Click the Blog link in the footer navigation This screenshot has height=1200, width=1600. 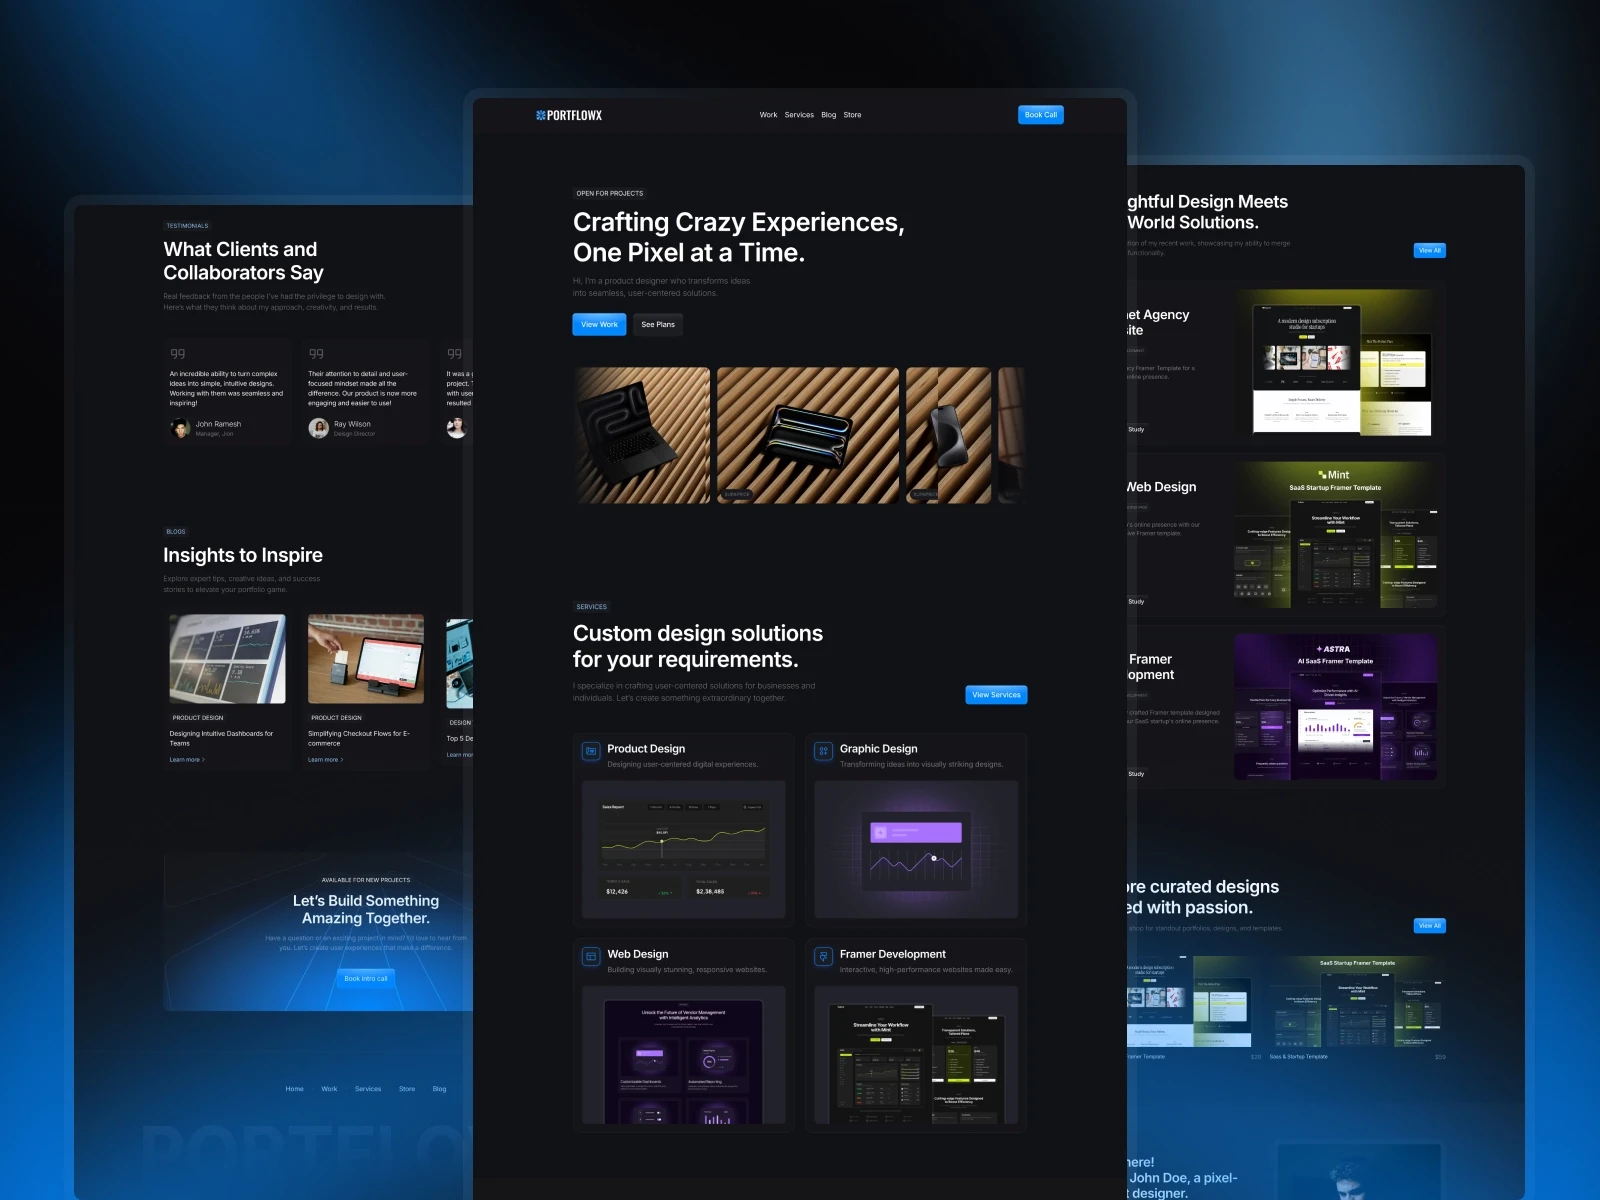click(x=439, y=1088)
